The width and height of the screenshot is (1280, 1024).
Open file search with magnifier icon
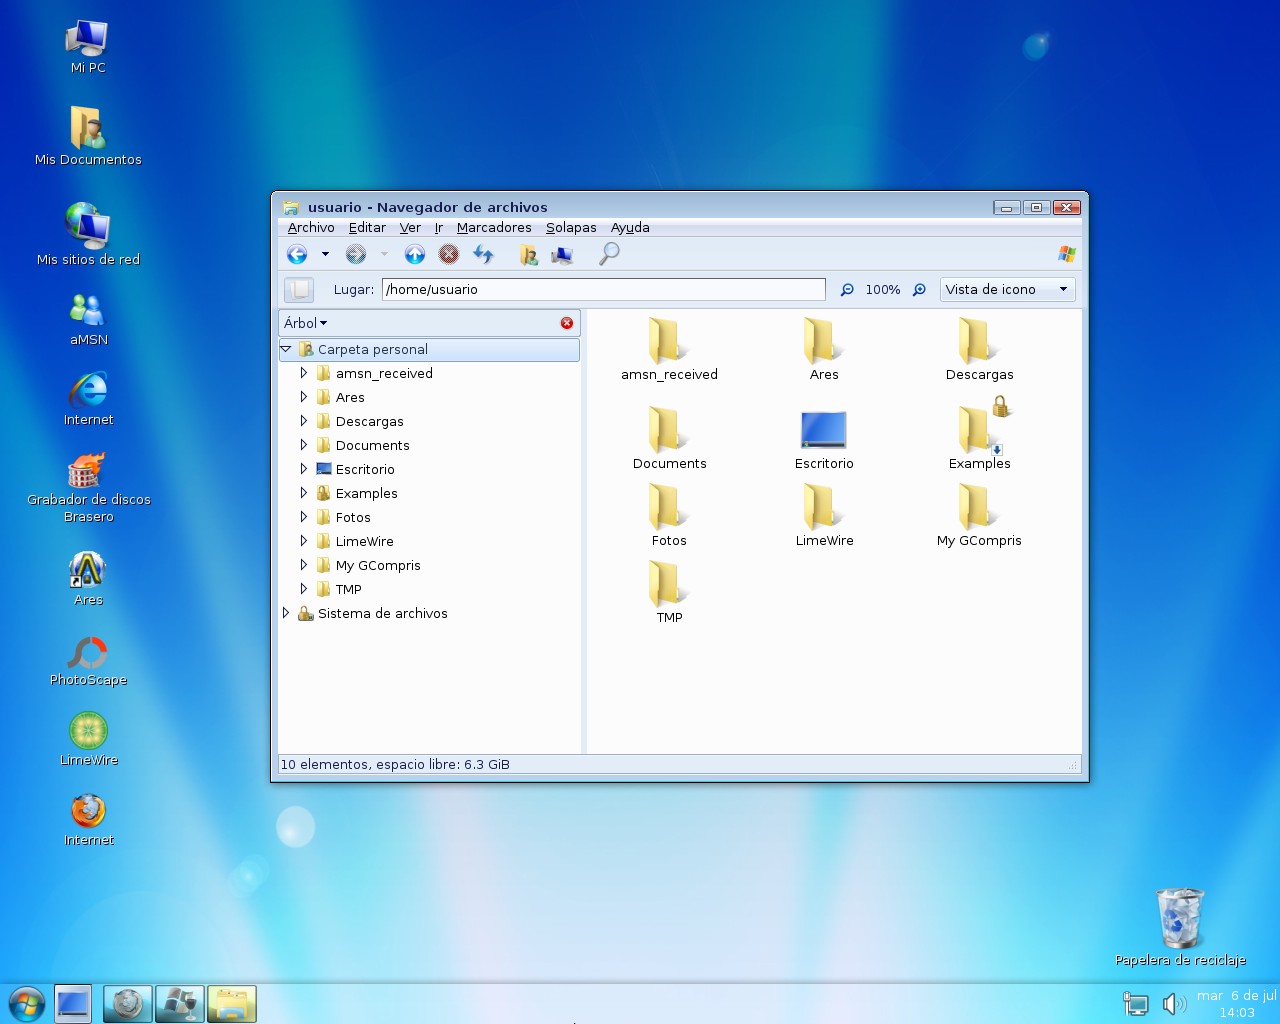609,254
